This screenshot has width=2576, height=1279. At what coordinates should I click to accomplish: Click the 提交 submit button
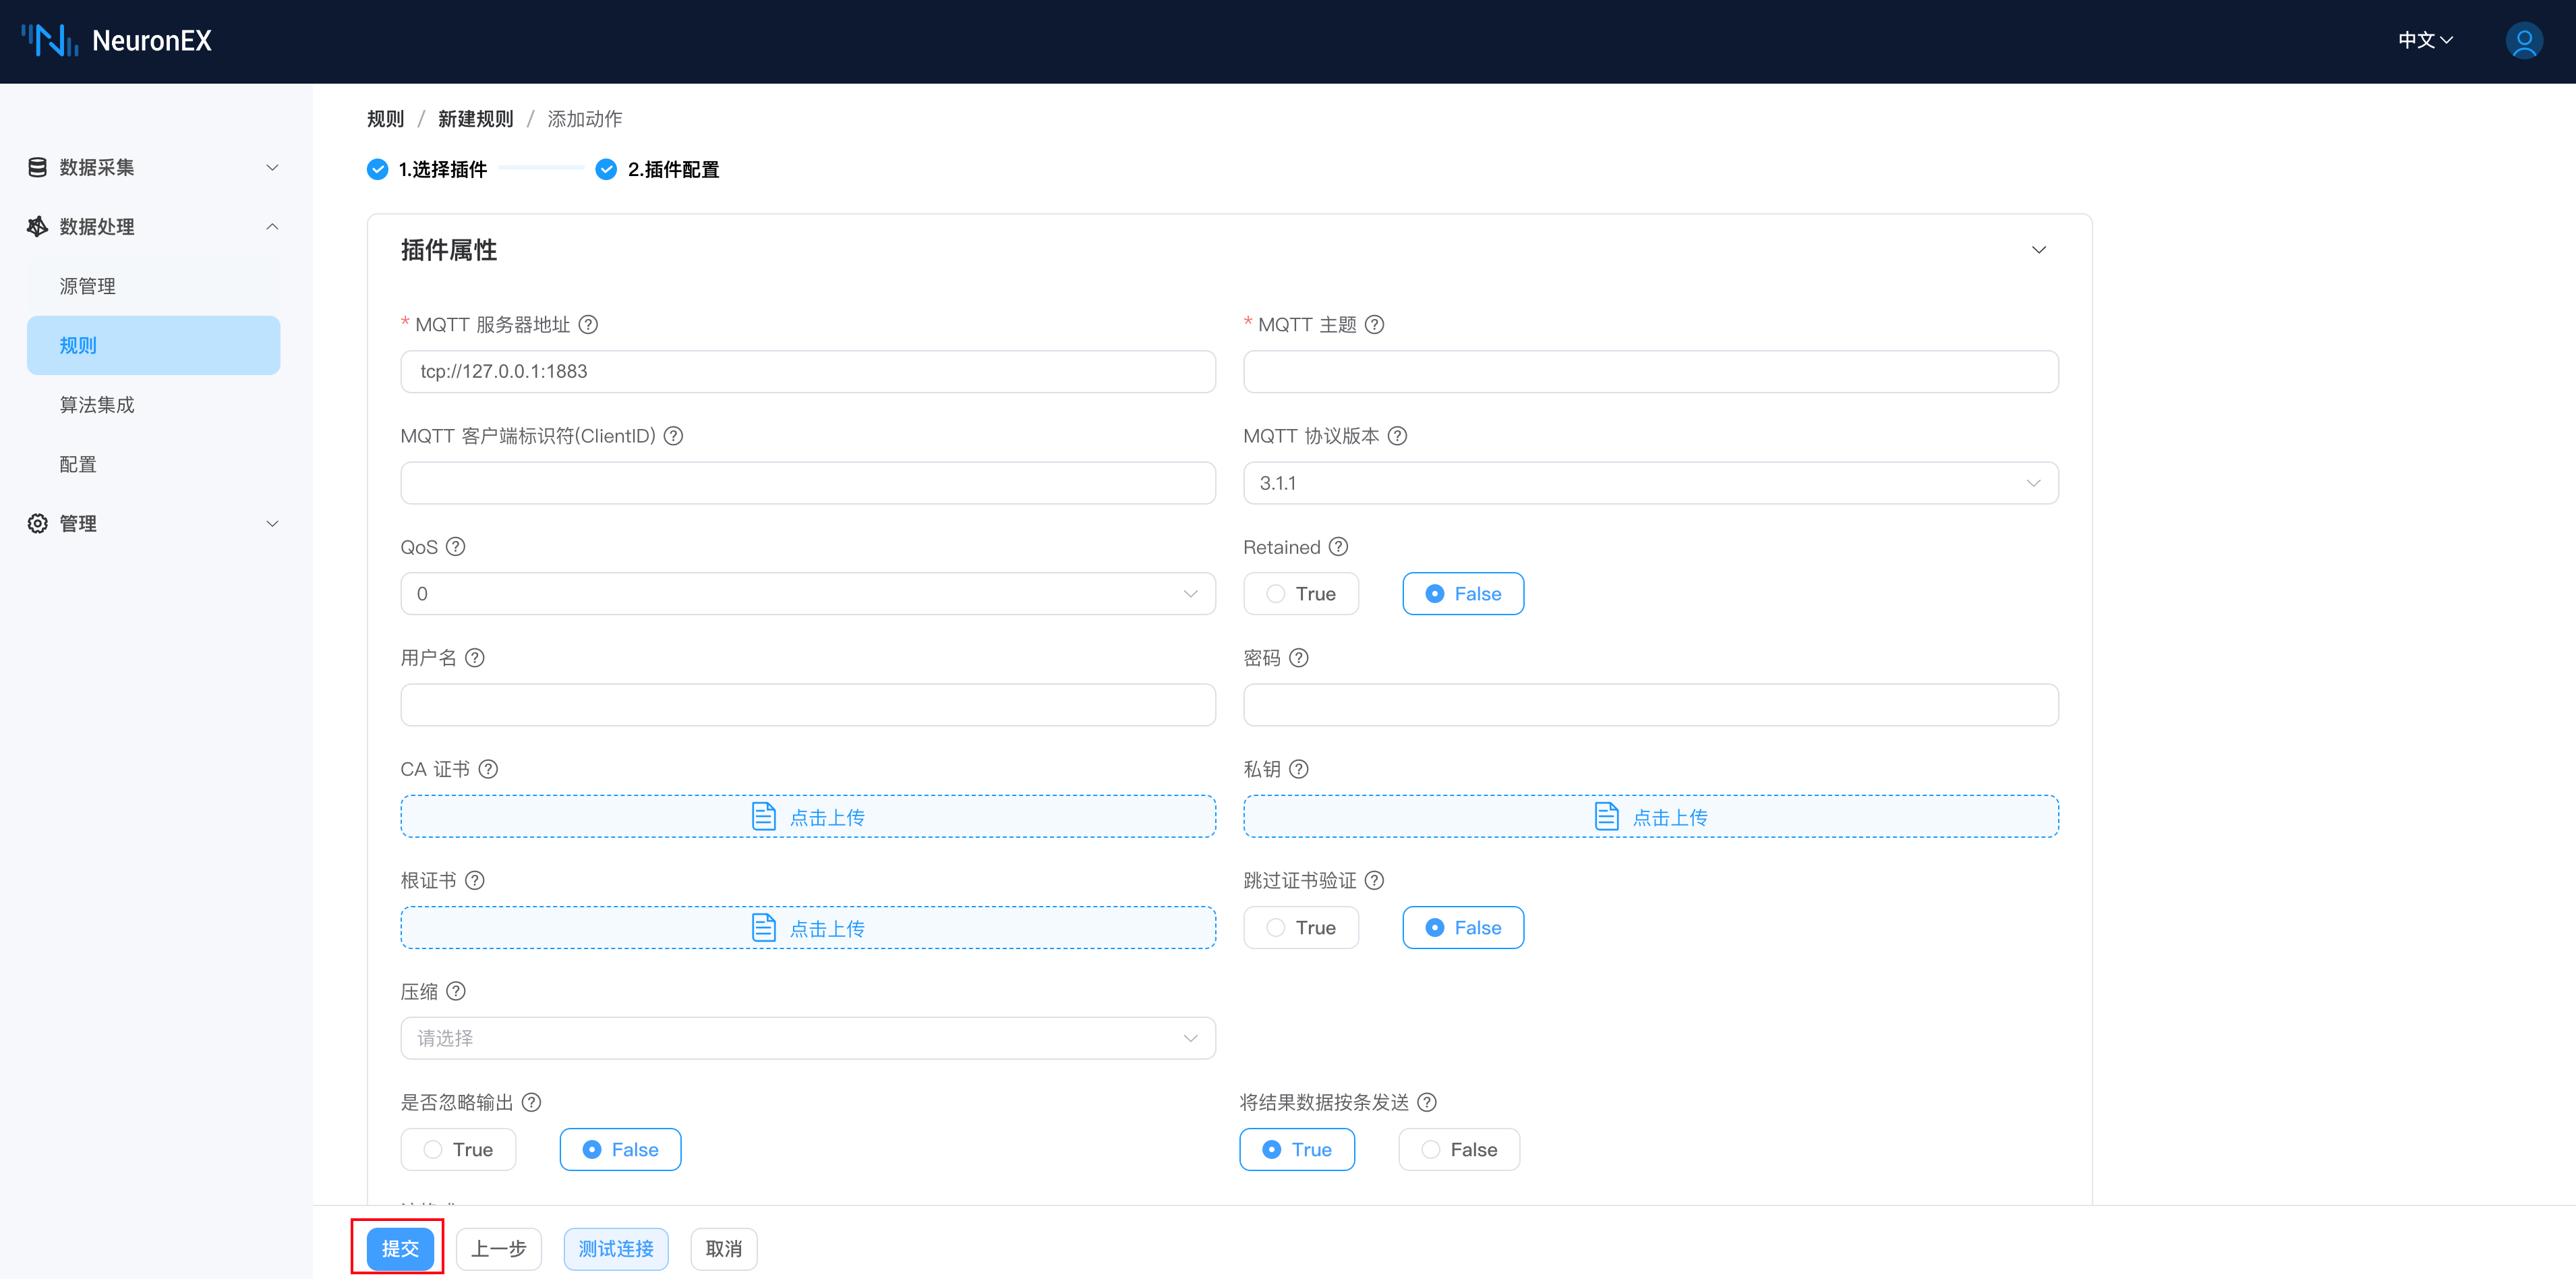point(399,1249)
